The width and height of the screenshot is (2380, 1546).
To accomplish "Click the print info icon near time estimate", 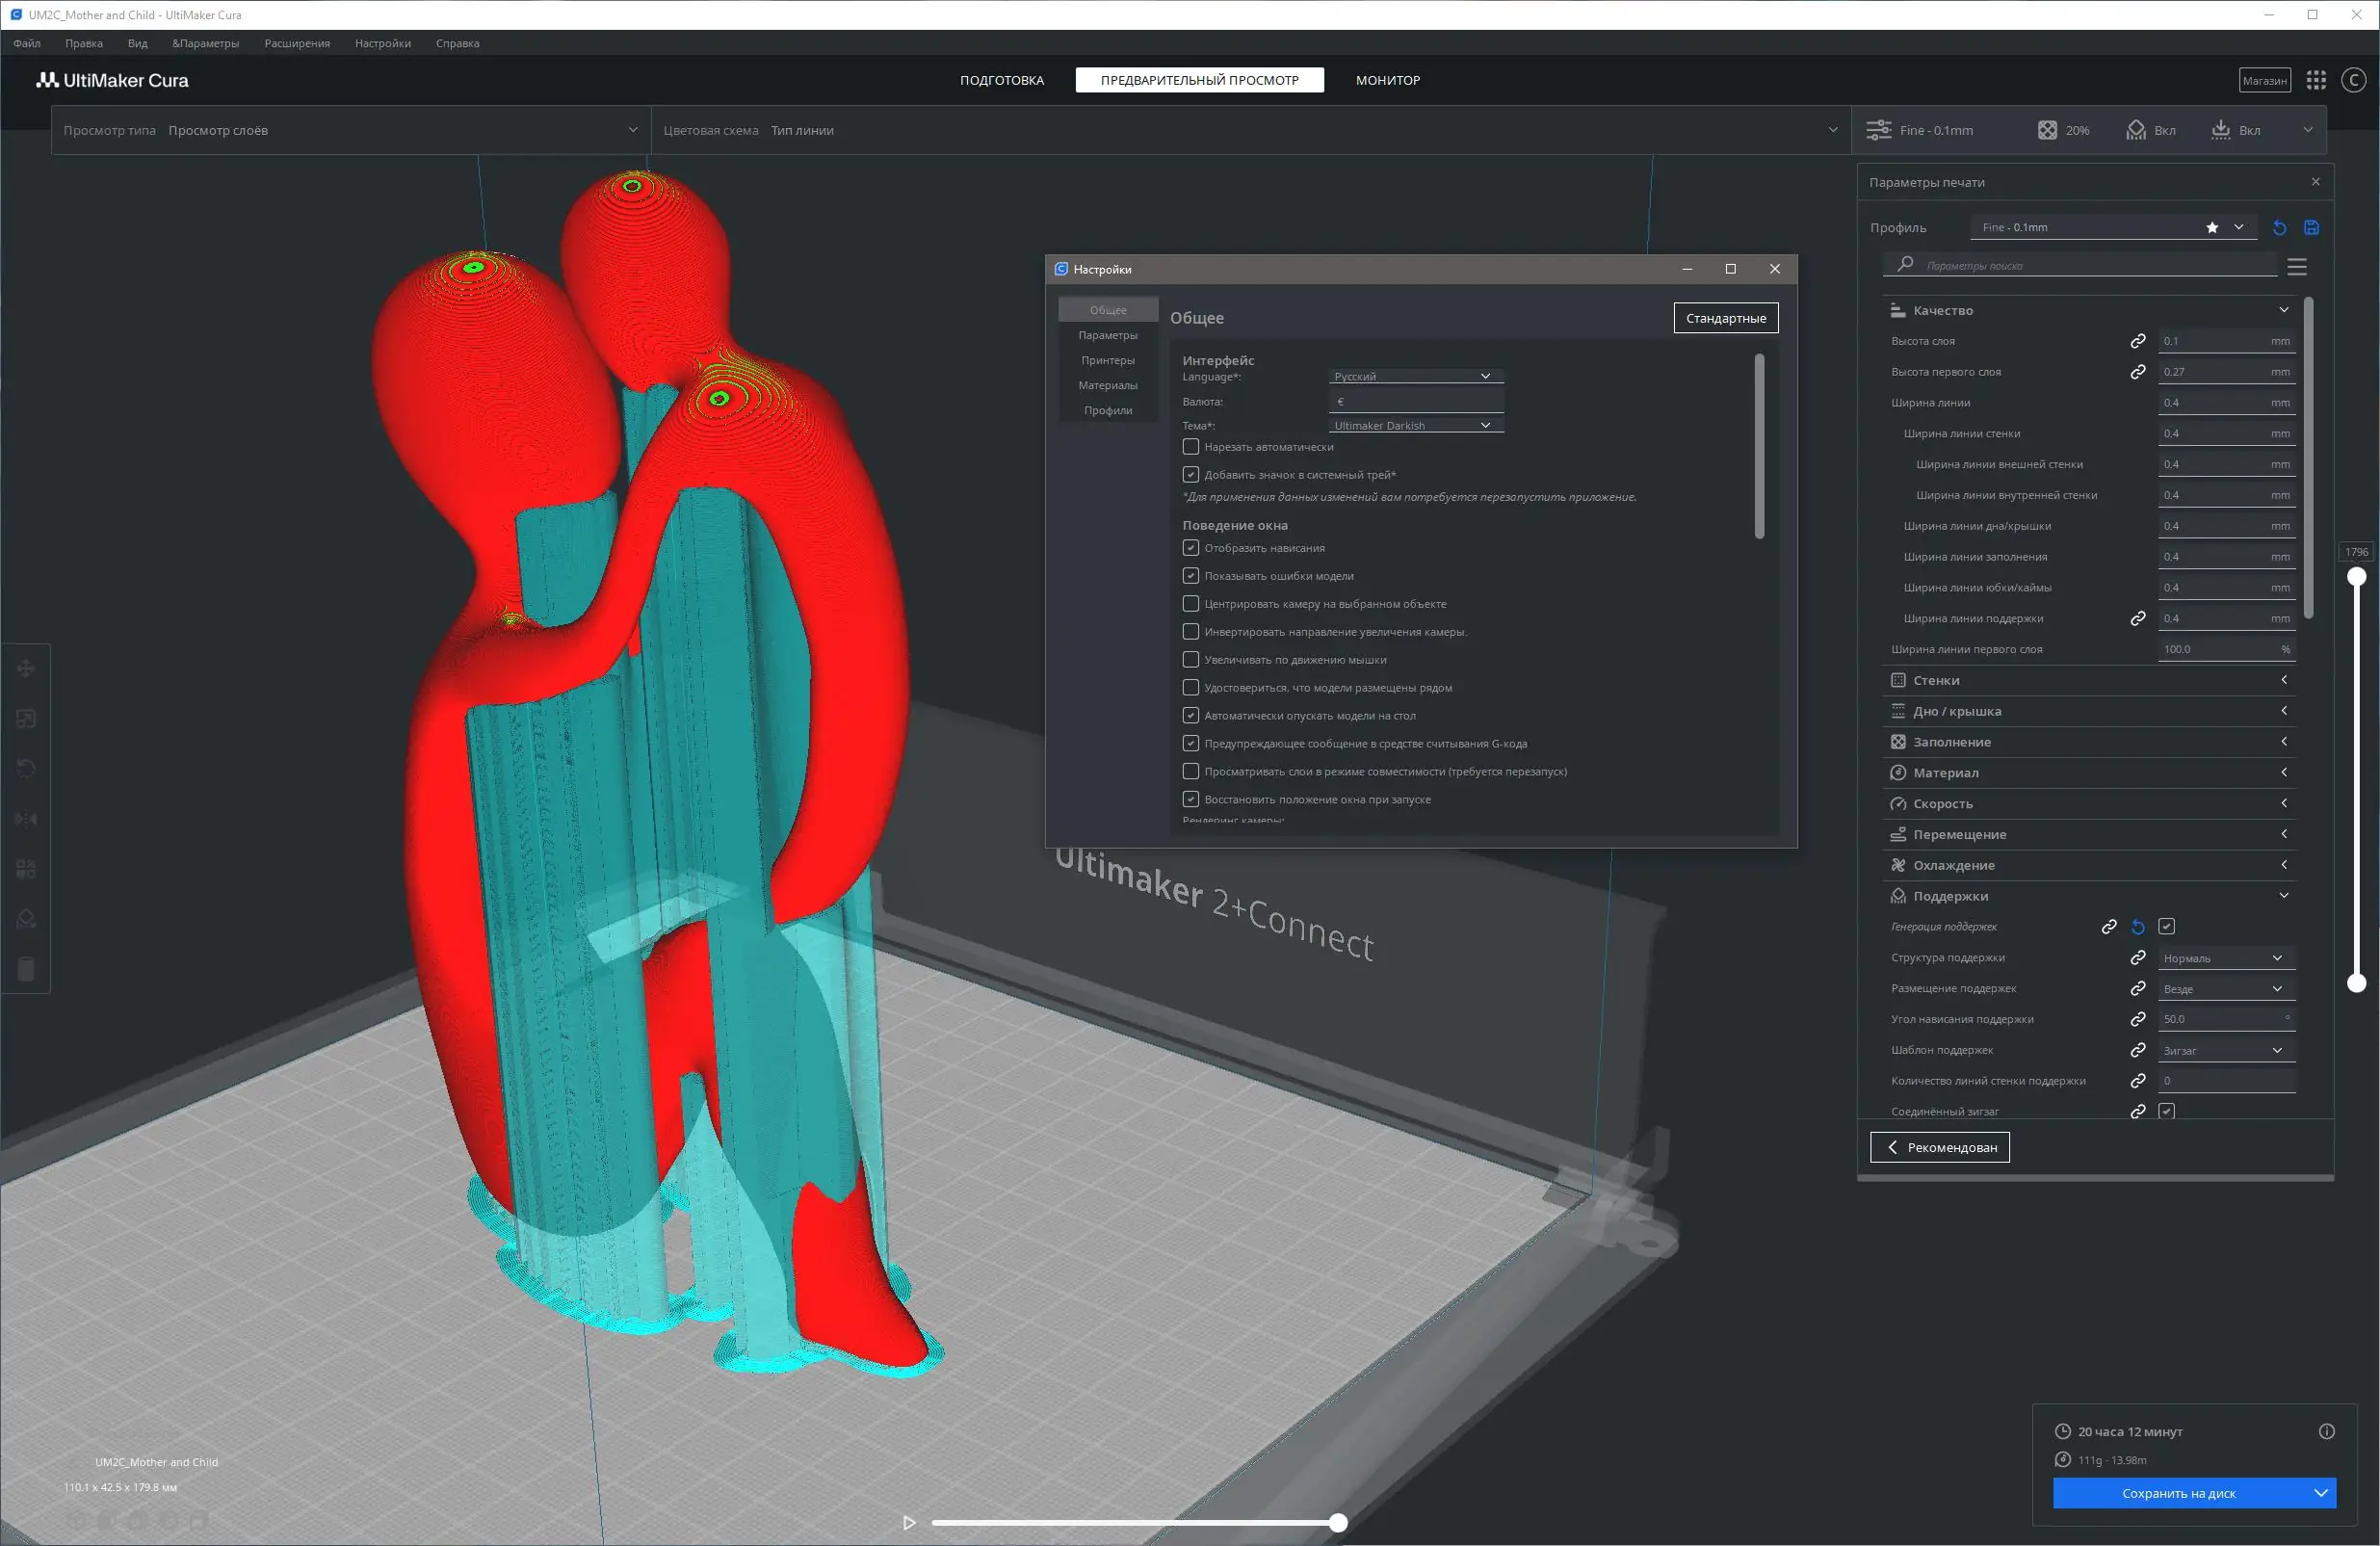I will click(2326, 1431).
